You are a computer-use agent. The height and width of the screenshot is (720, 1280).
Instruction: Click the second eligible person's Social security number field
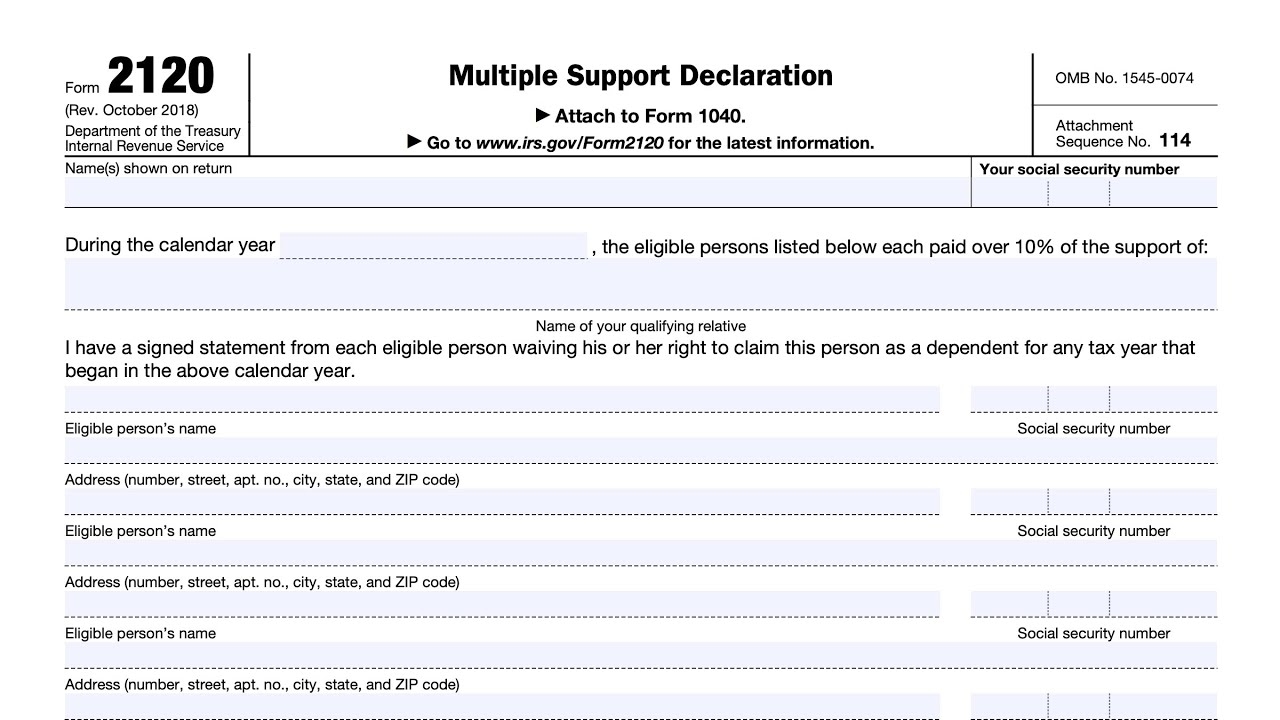[1094, 501]
